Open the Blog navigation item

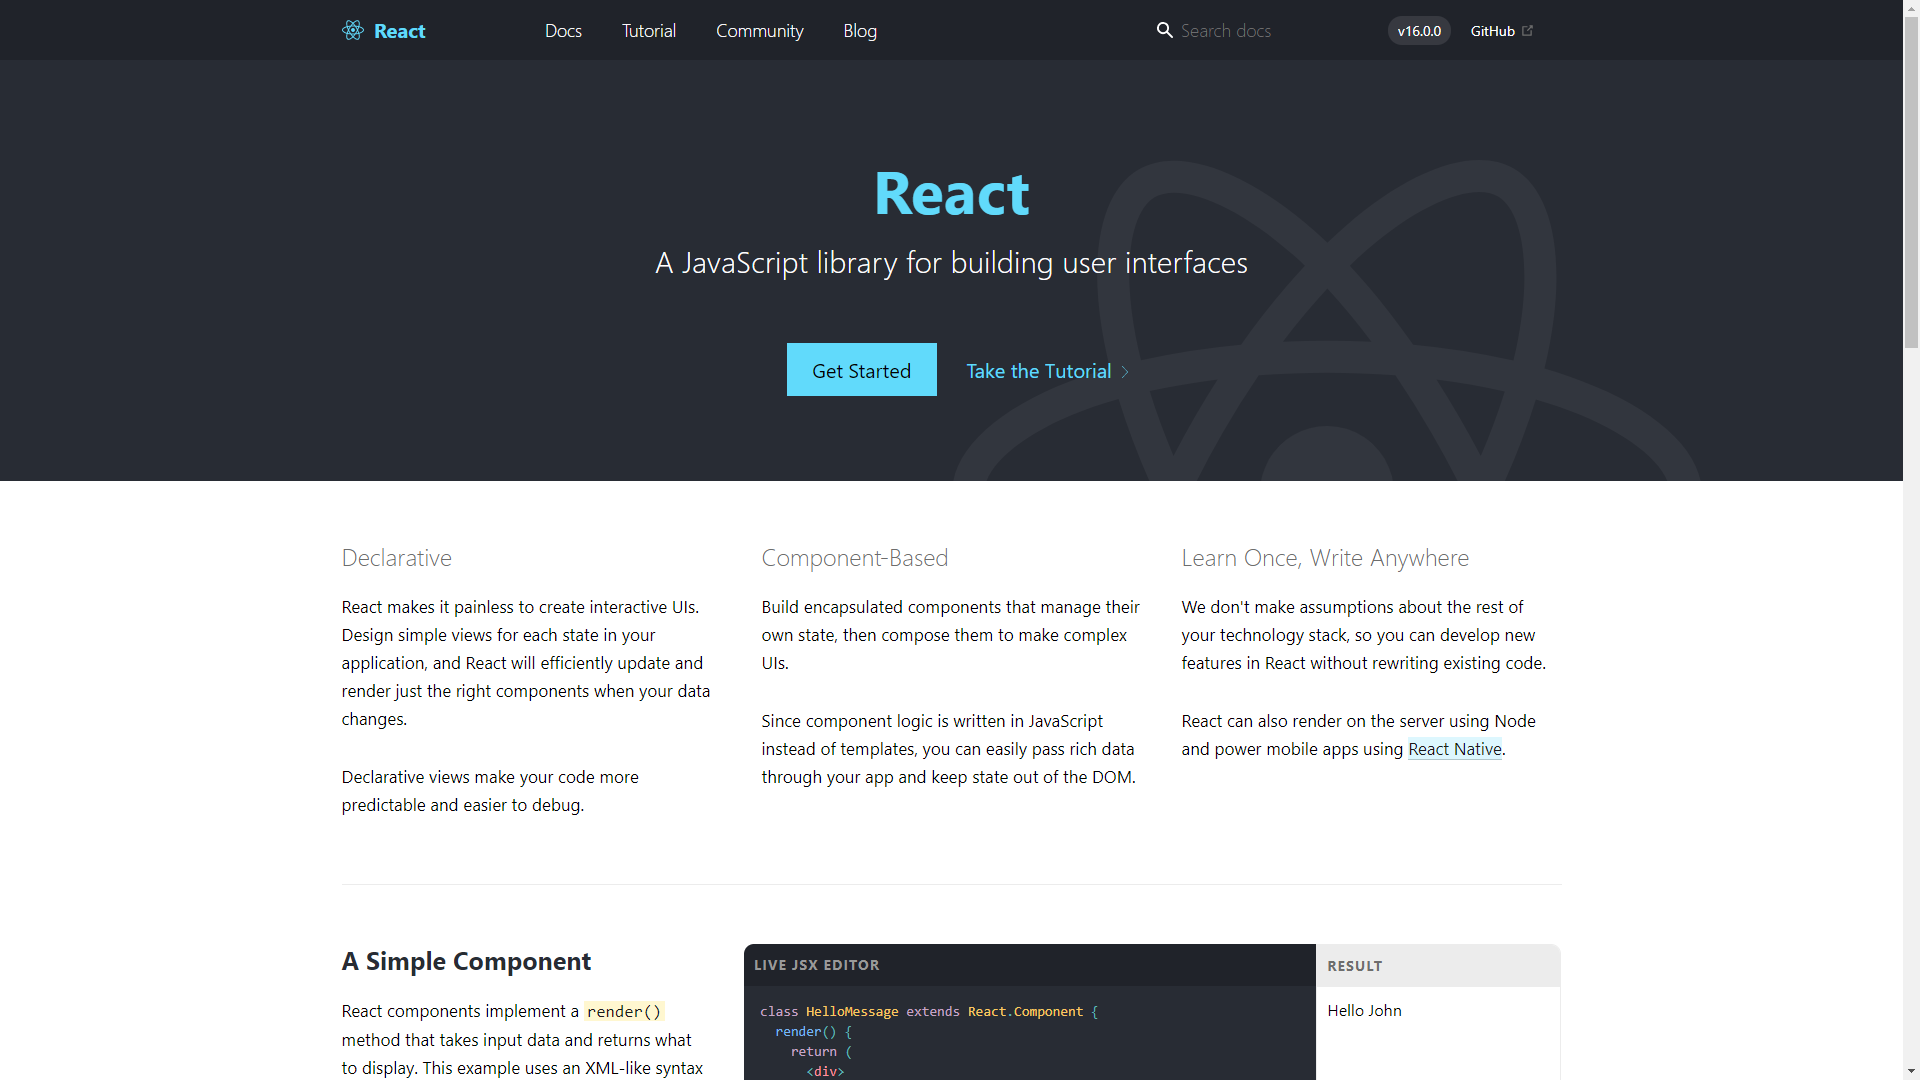coord(860,31)
